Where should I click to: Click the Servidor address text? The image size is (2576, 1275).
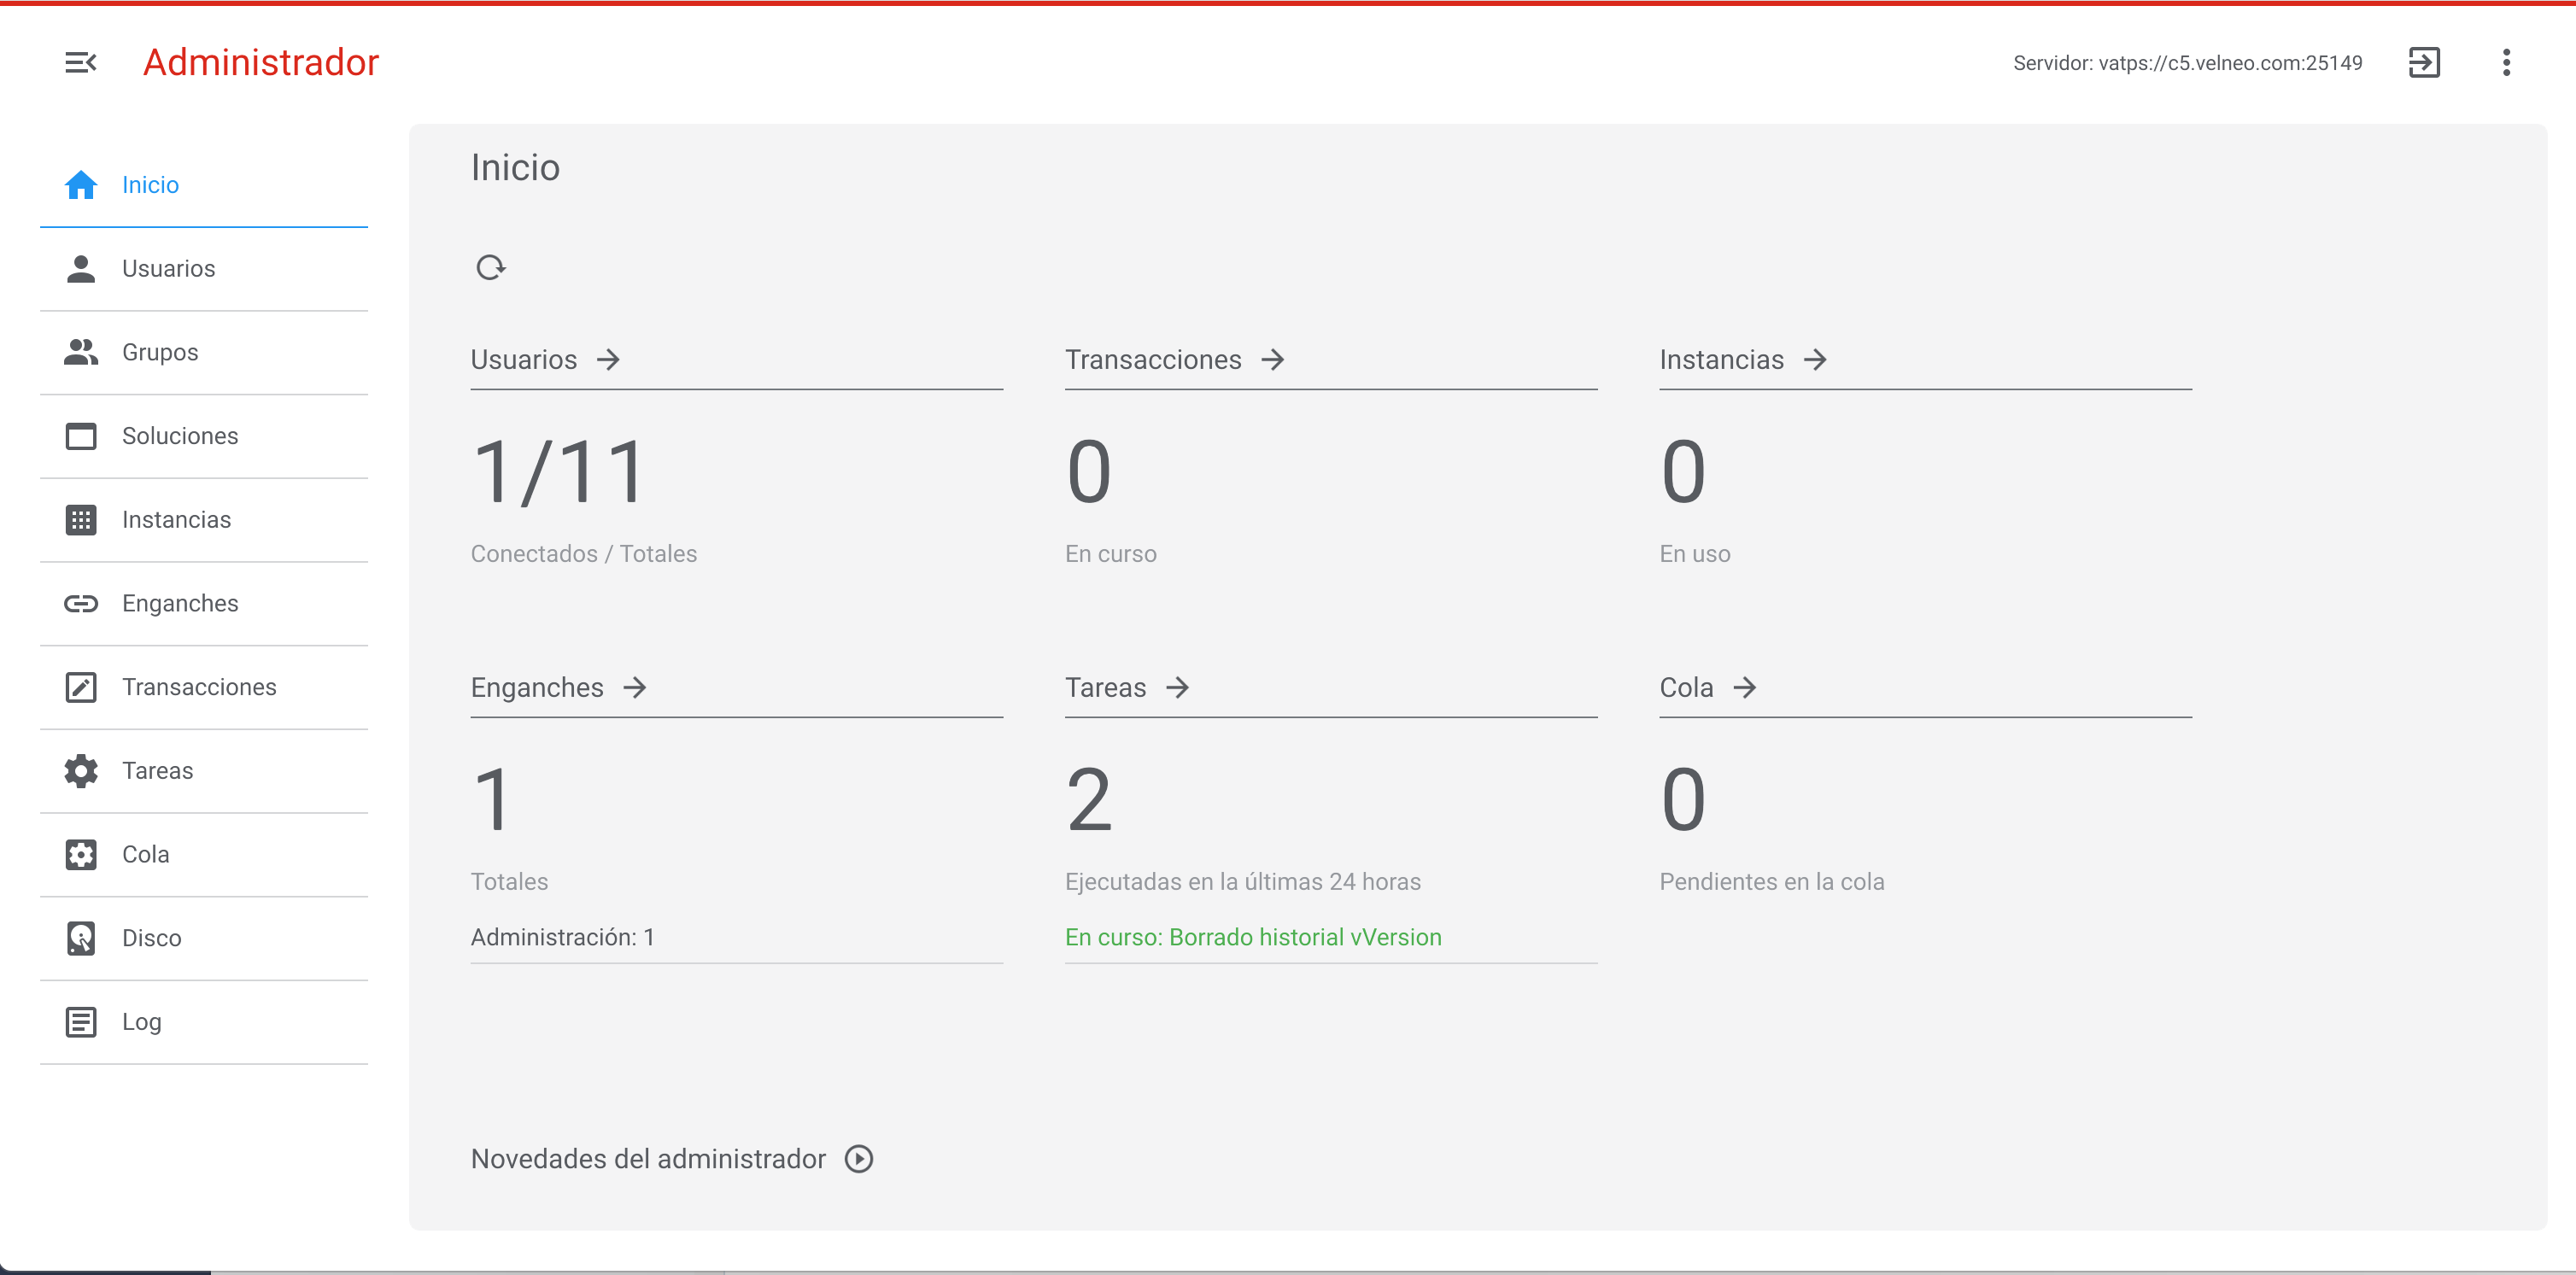pos(2187,63)
